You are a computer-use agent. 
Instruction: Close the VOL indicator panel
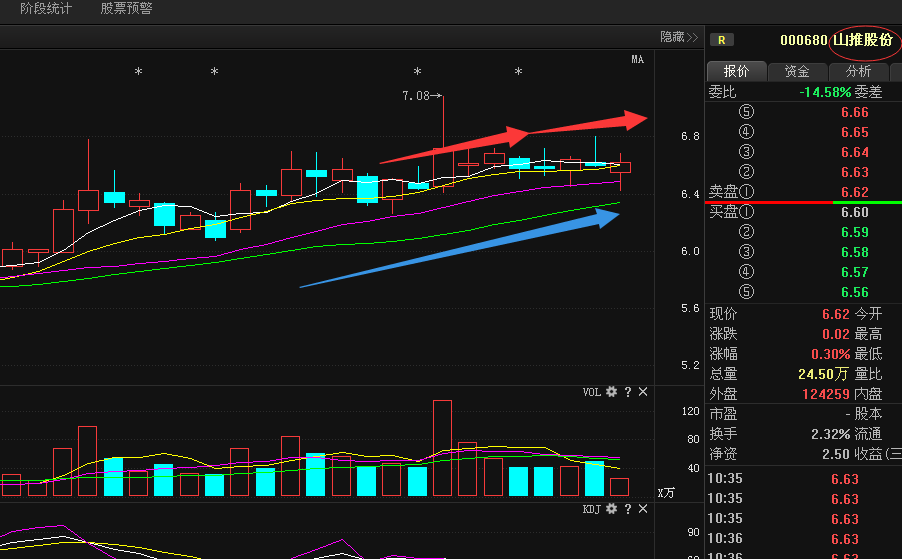pyautogui.click(x=643, y=392)
